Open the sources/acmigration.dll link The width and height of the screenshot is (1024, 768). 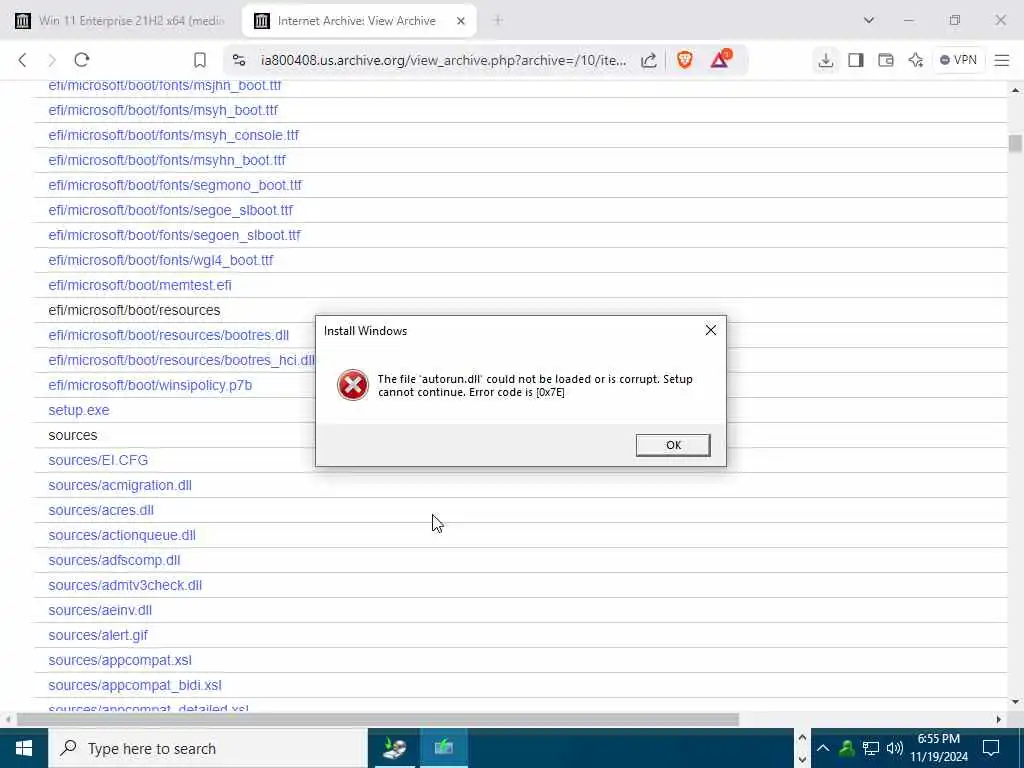[120, 485]
